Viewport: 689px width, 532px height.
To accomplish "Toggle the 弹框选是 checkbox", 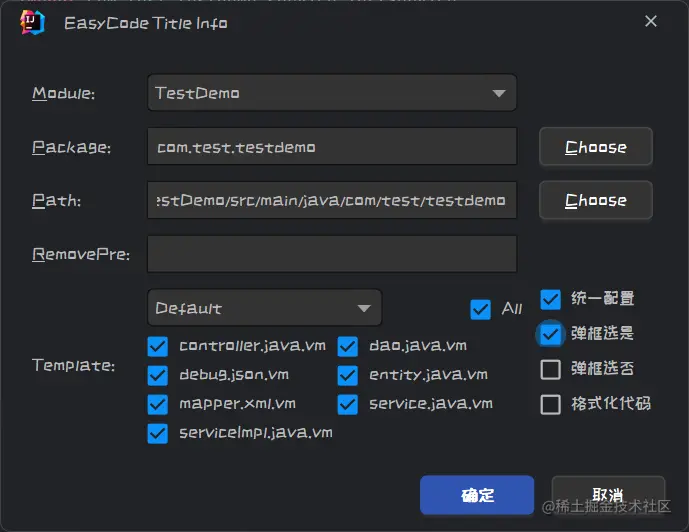I will click(550, 334).
